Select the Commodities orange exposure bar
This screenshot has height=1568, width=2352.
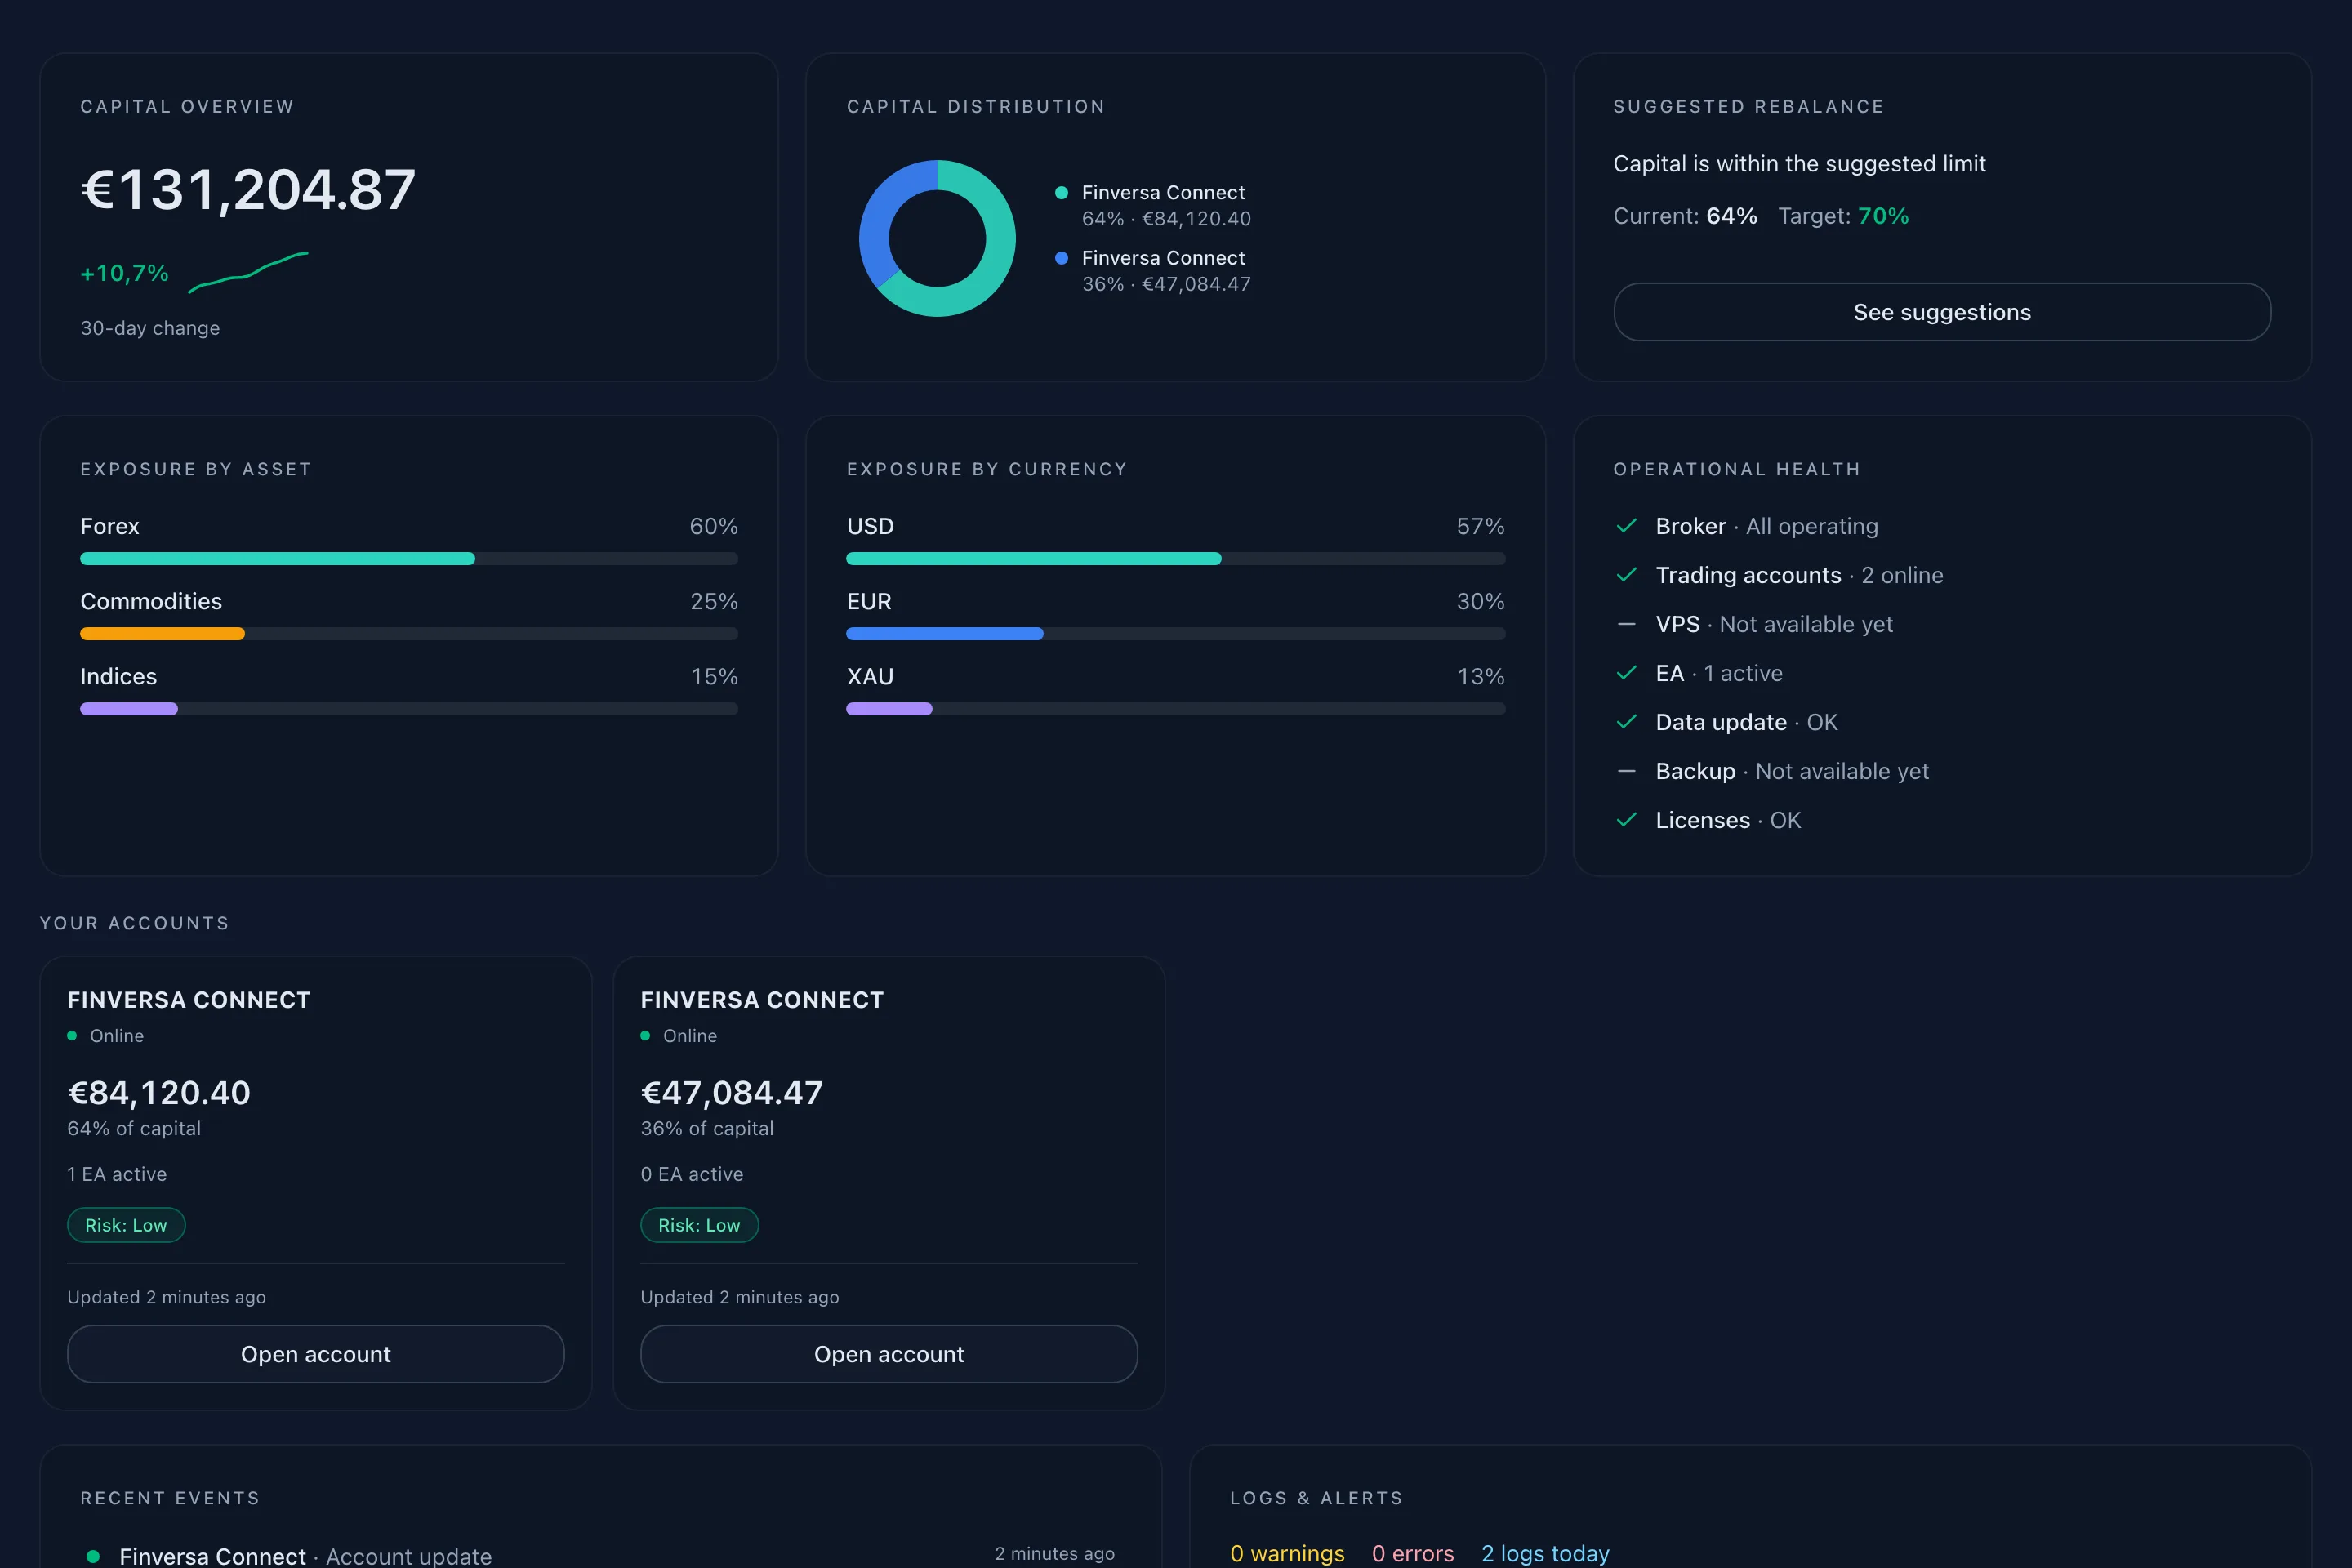162,634
